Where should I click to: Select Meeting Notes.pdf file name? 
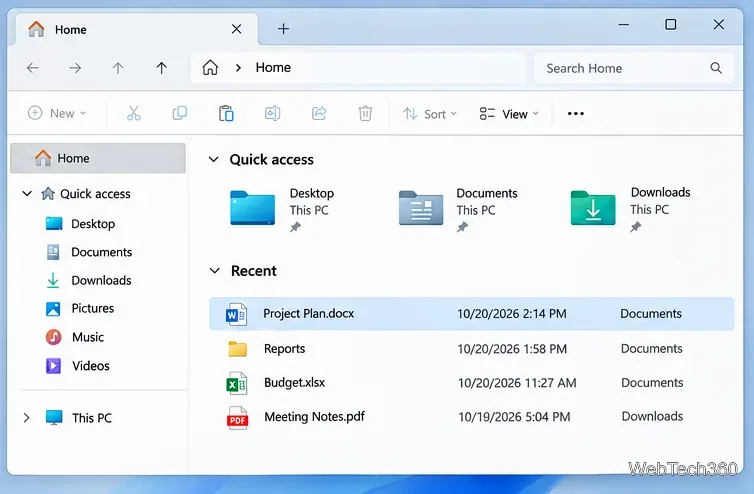314,417
